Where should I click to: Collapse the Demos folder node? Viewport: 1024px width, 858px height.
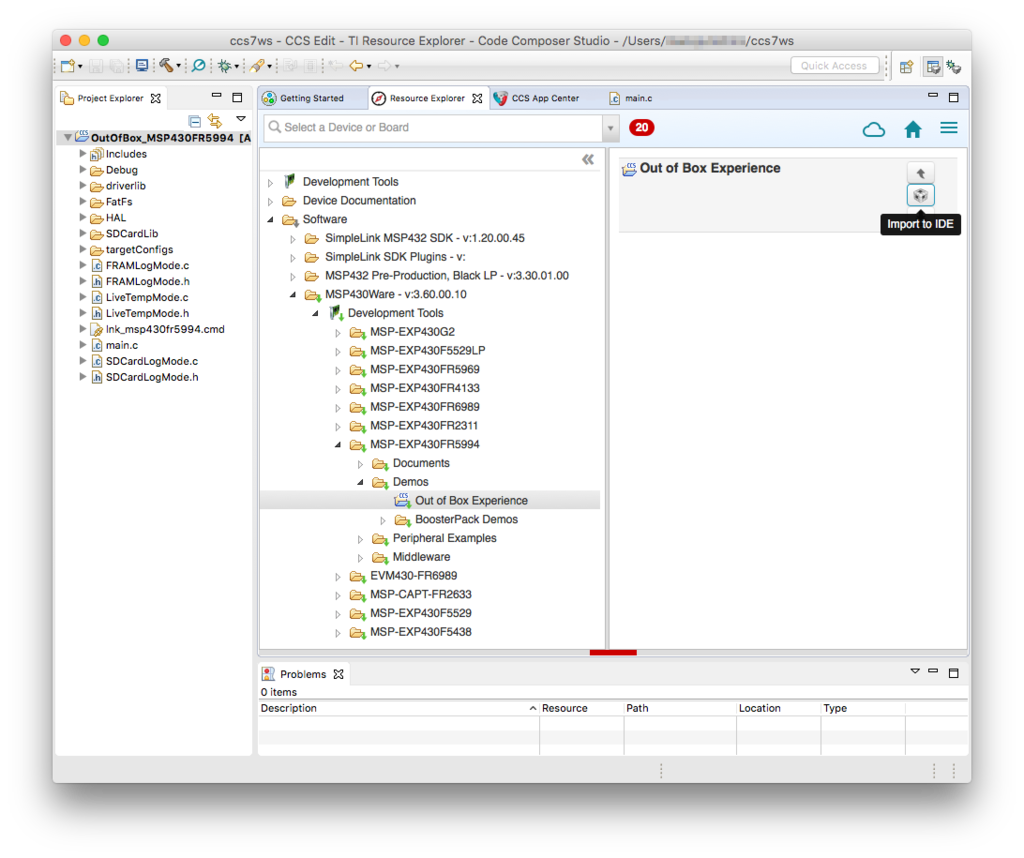[360, 482]
